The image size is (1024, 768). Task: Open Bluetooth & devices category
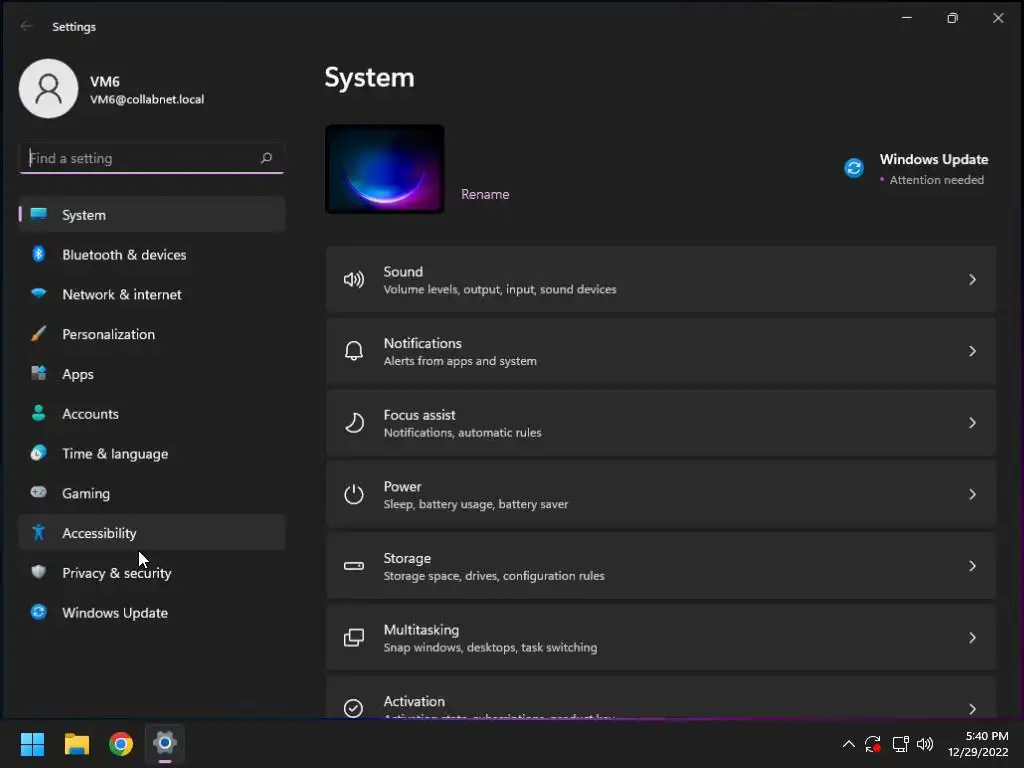(152, 254)
